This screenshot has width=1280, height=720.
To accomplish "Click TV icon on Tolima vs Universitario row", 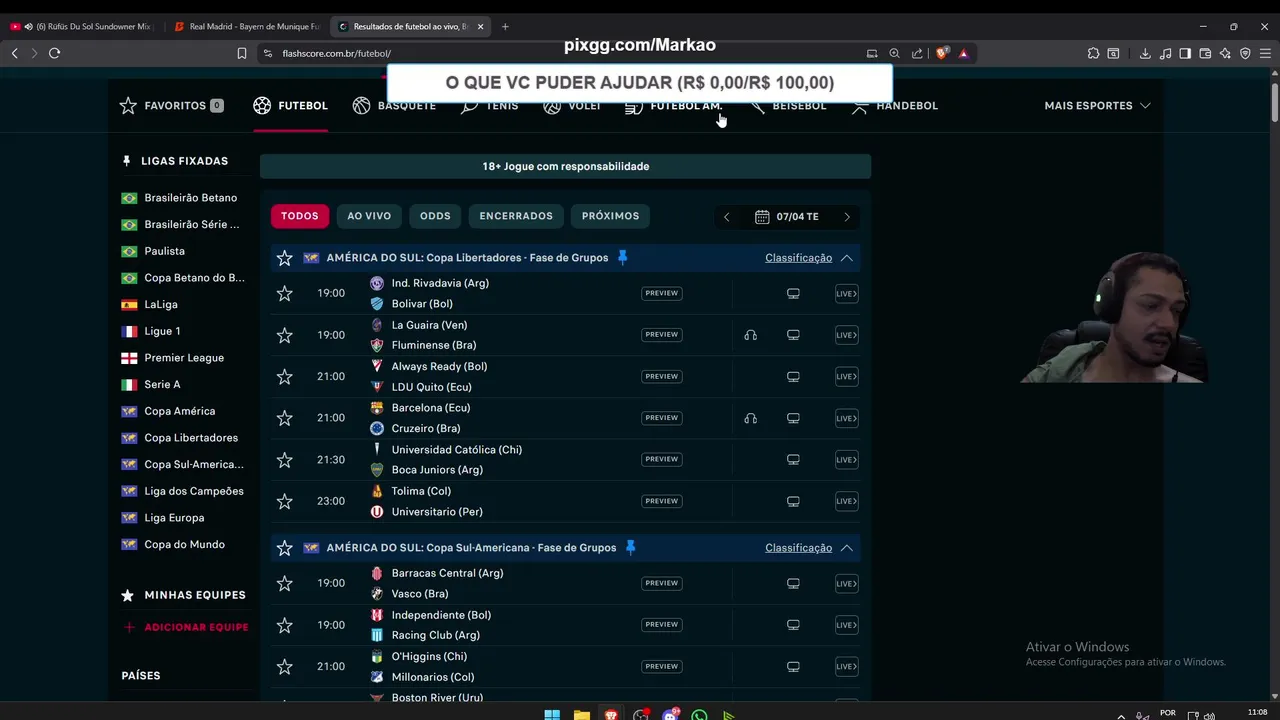I will pos(793,501).
